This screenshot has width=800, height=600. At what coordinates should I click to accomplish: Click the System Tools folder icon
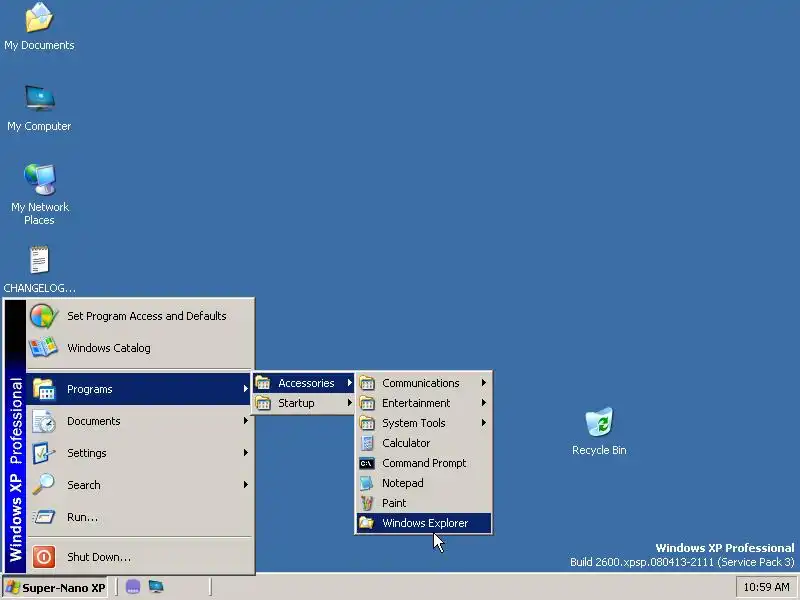point(367,423)
